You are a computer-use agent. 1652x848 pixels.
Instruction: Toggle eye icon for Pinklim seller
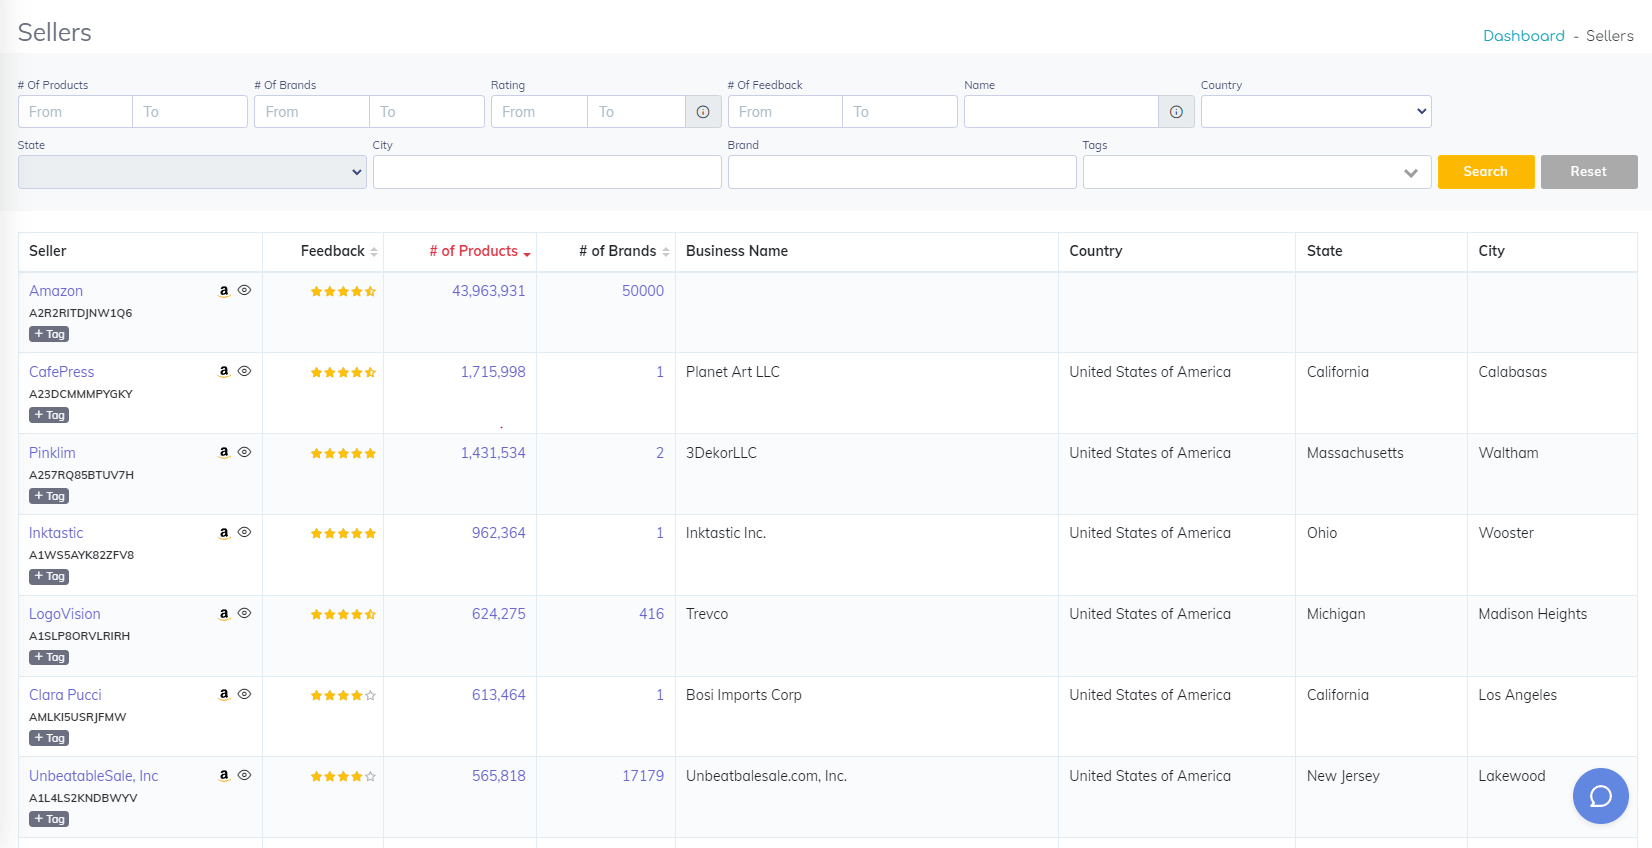tap(244, 453)
